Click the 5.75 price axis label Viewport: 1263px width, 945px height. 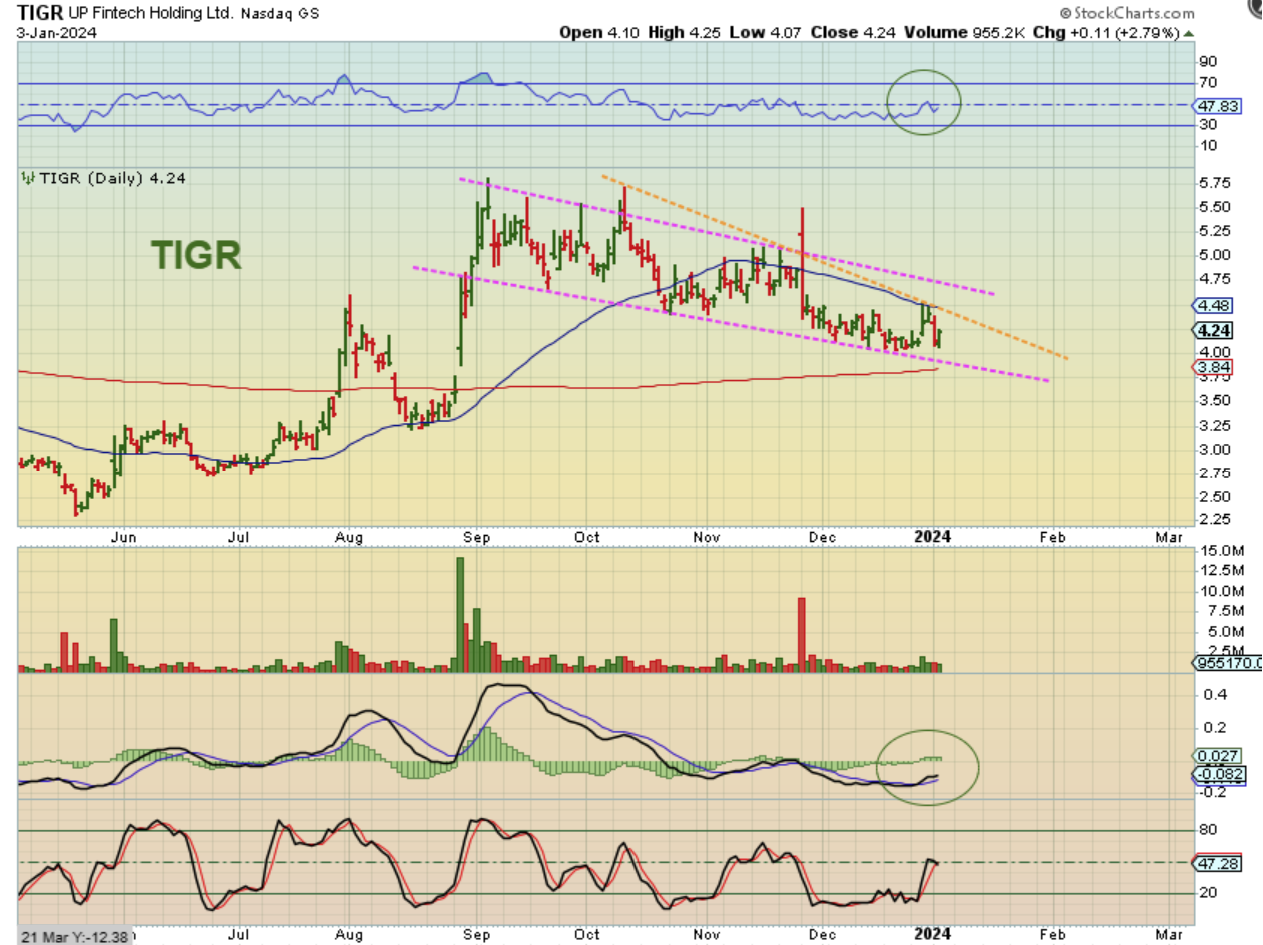click(1214, 183)
